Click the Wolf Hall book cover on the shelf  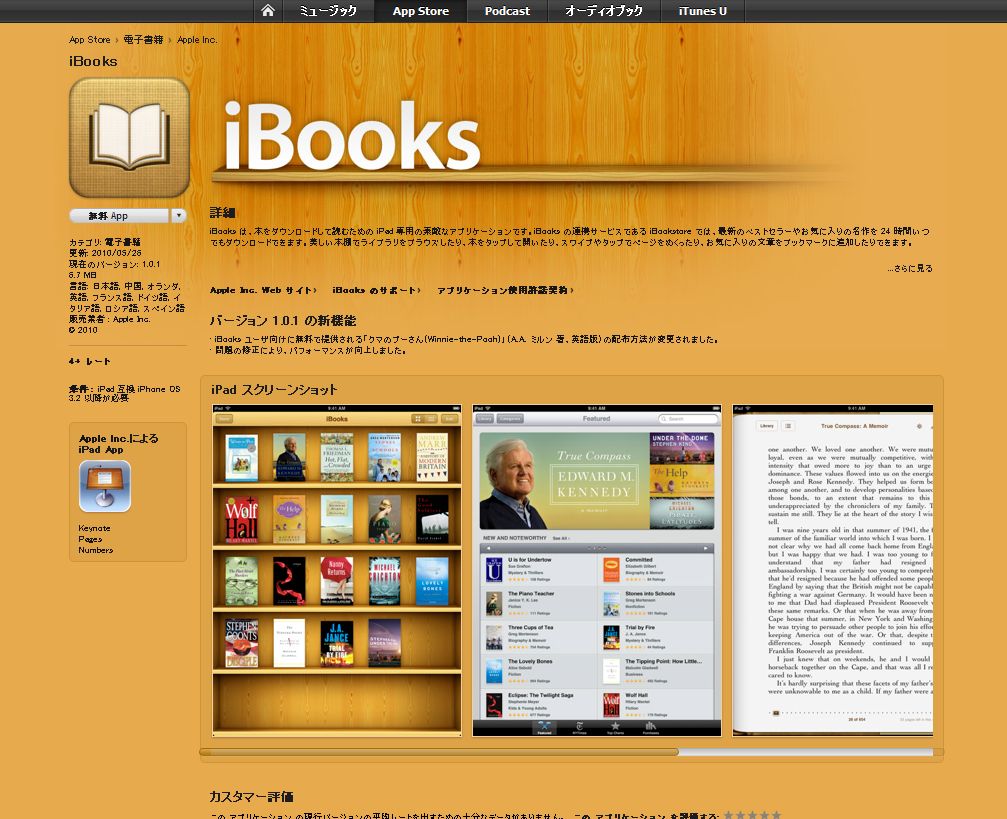(241, 519)
